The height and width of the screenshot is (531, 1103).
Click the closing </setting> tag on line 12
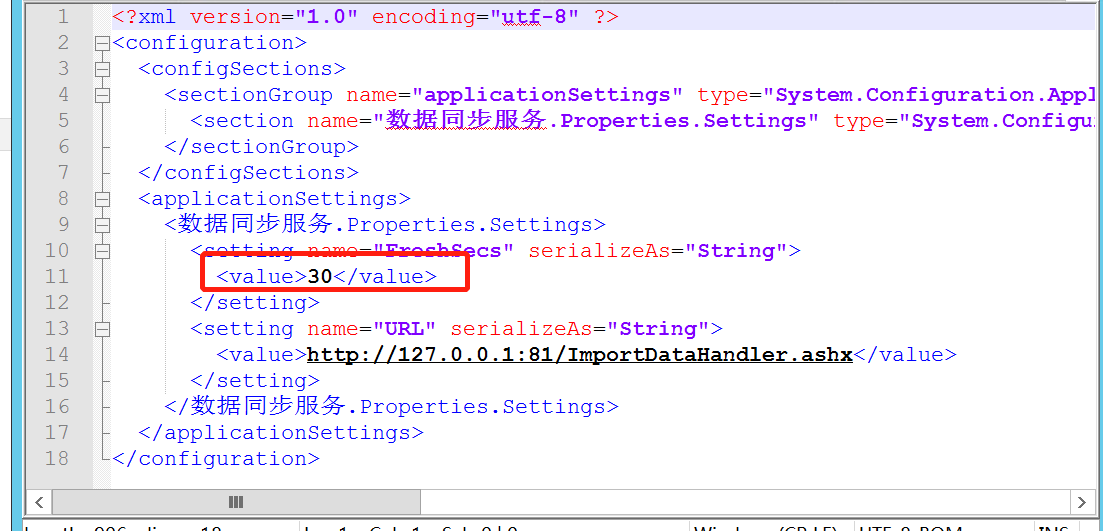pos(255,303)
